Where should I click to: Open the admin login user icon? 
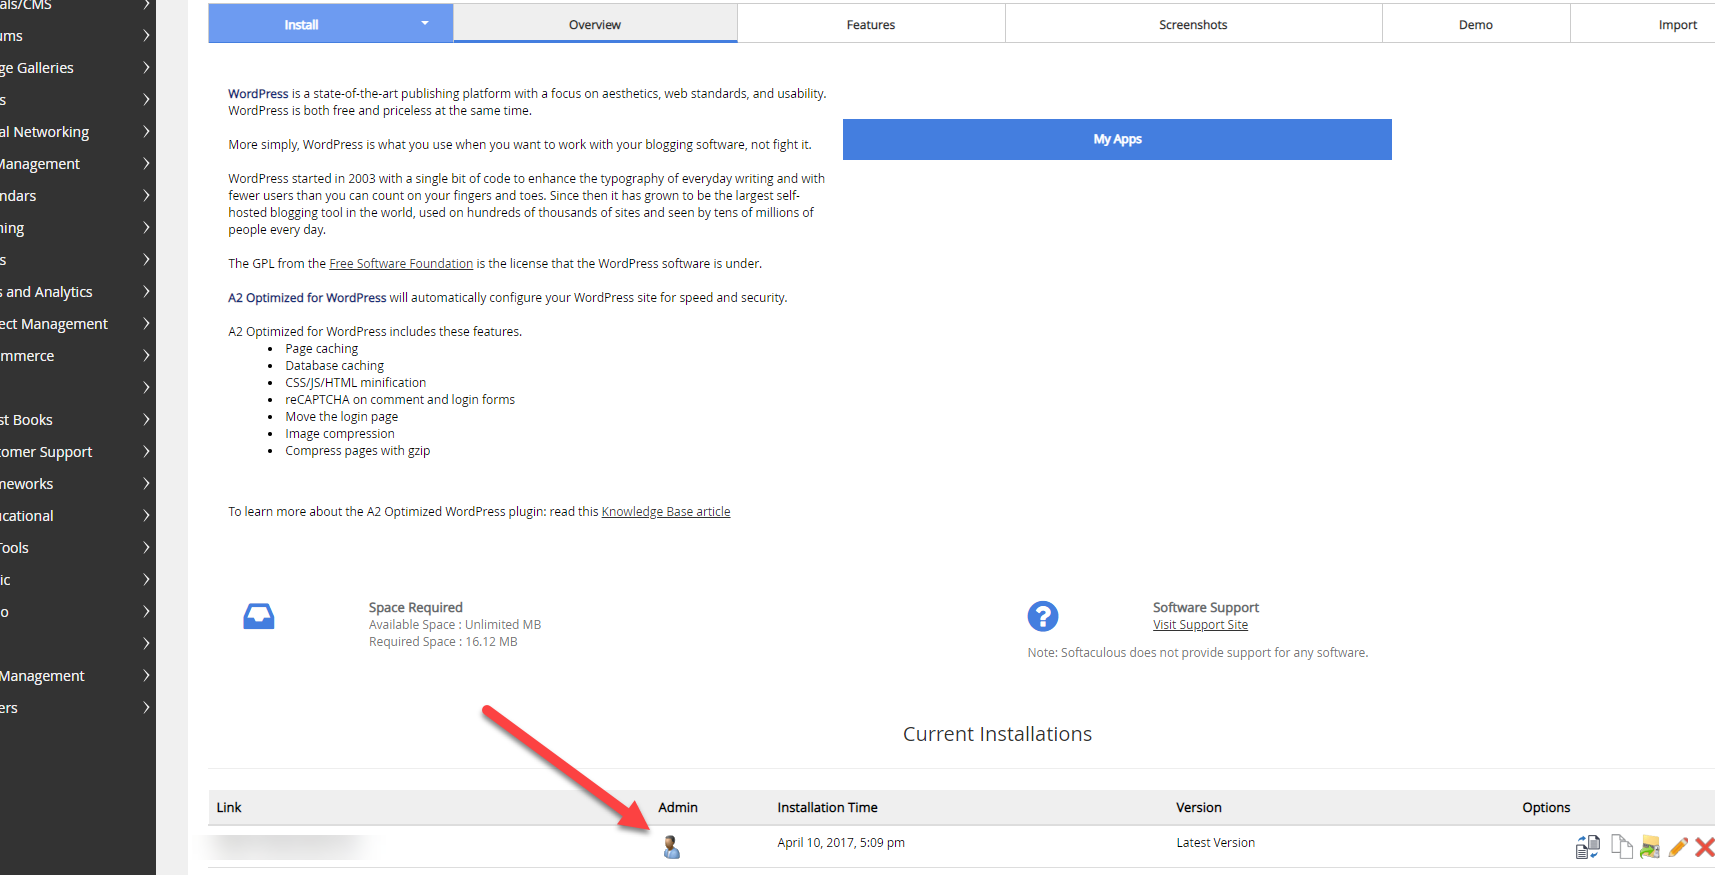[x=671, y=847]
